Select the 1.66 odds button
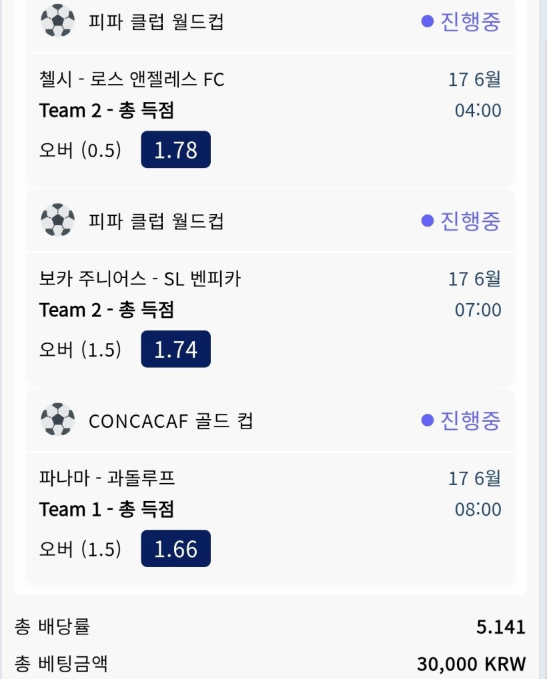Viewport: 547px width, 679px height. point(176,549)
